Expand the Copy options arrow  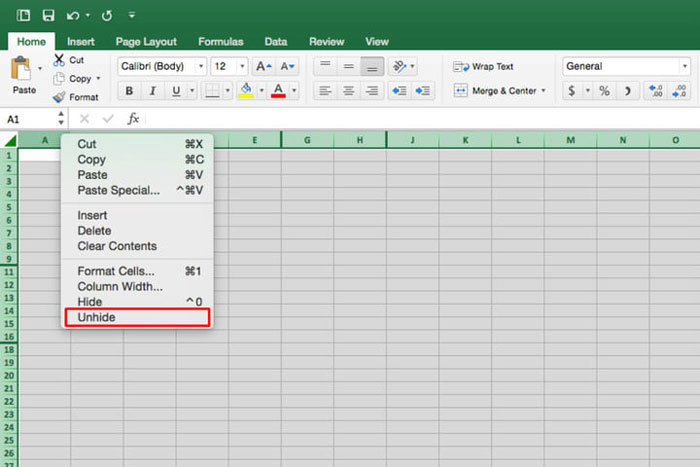[x=98, y=79]
